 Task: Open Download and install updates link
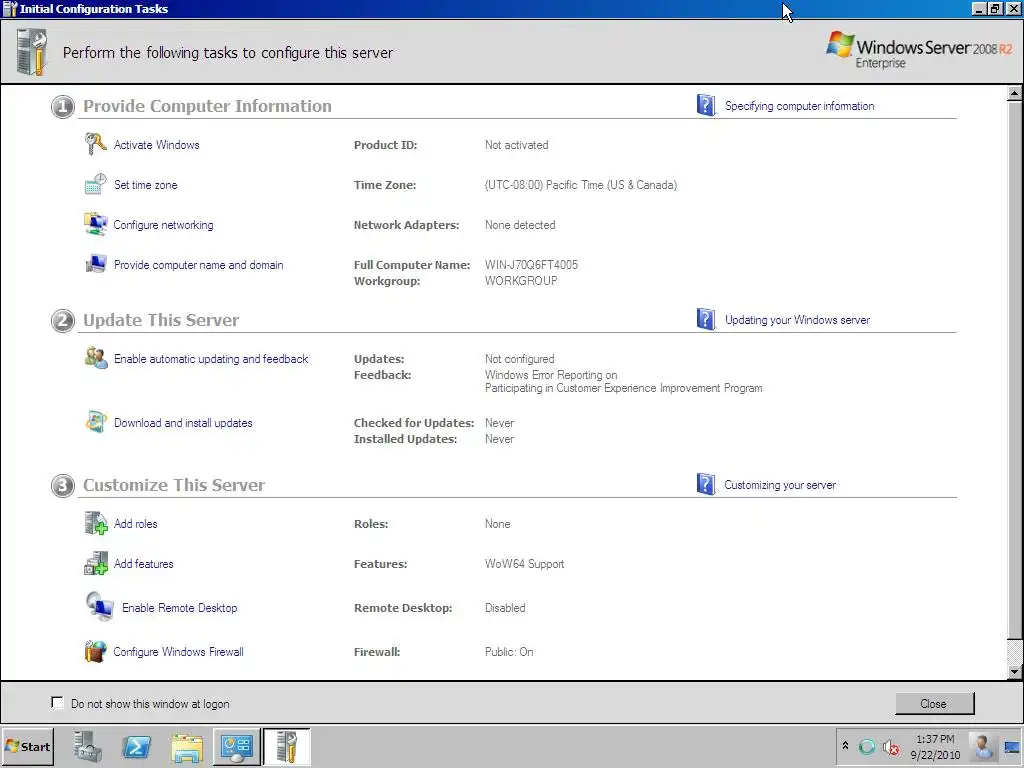[x=183, y=423]
